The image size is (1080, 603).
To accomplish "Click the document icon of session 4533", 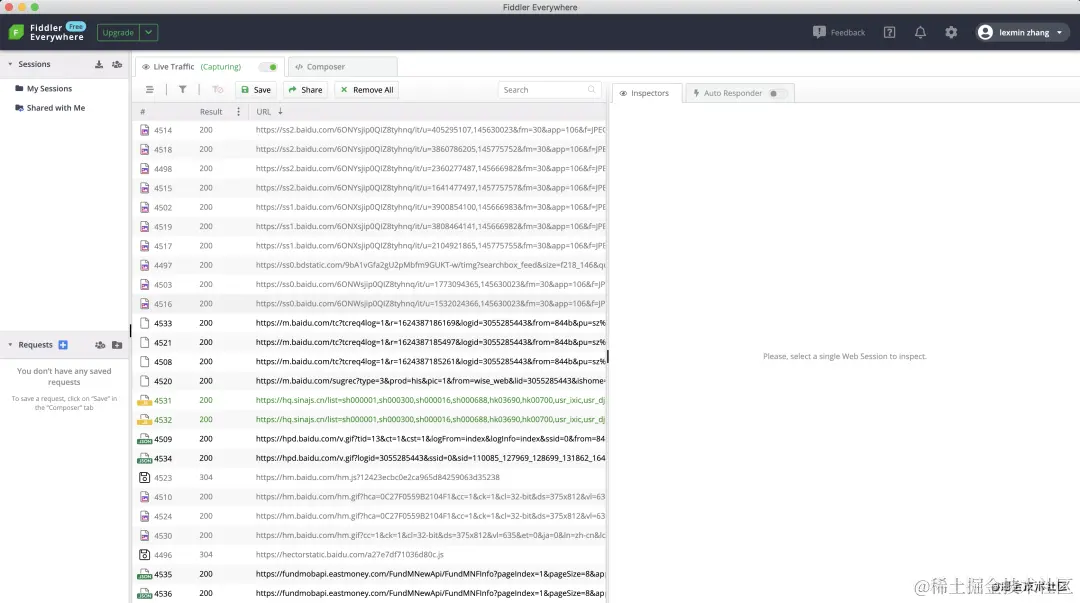I will coord(145,323).
